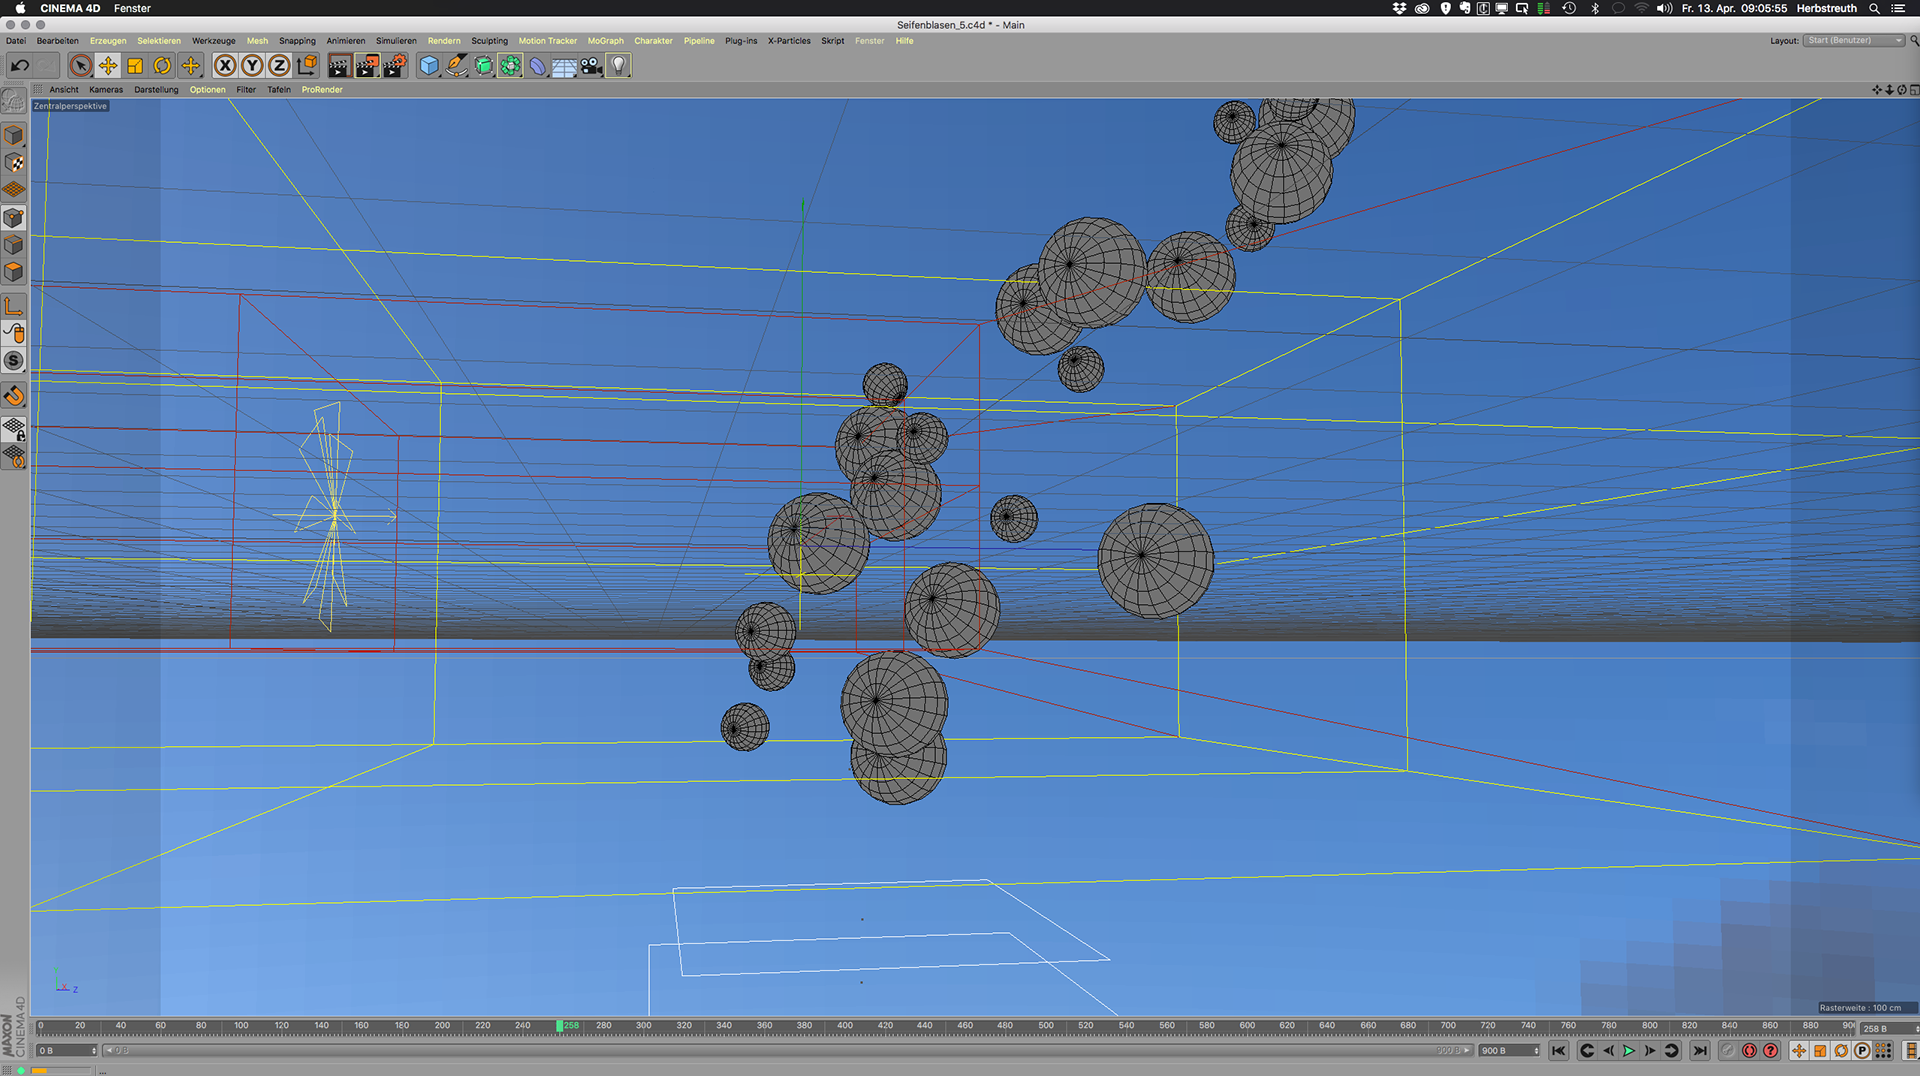This screenshot has height=1076, width=1920.
Task: Toggle Z axis lock
Action: [x=279, y=66]
